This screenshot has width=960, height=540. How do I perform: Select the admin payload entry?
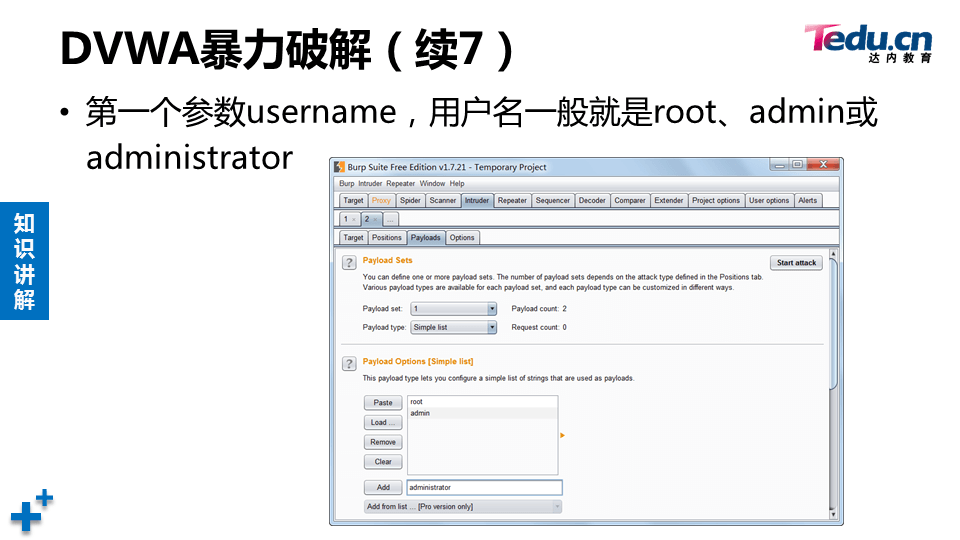click(x=482, y=413)
